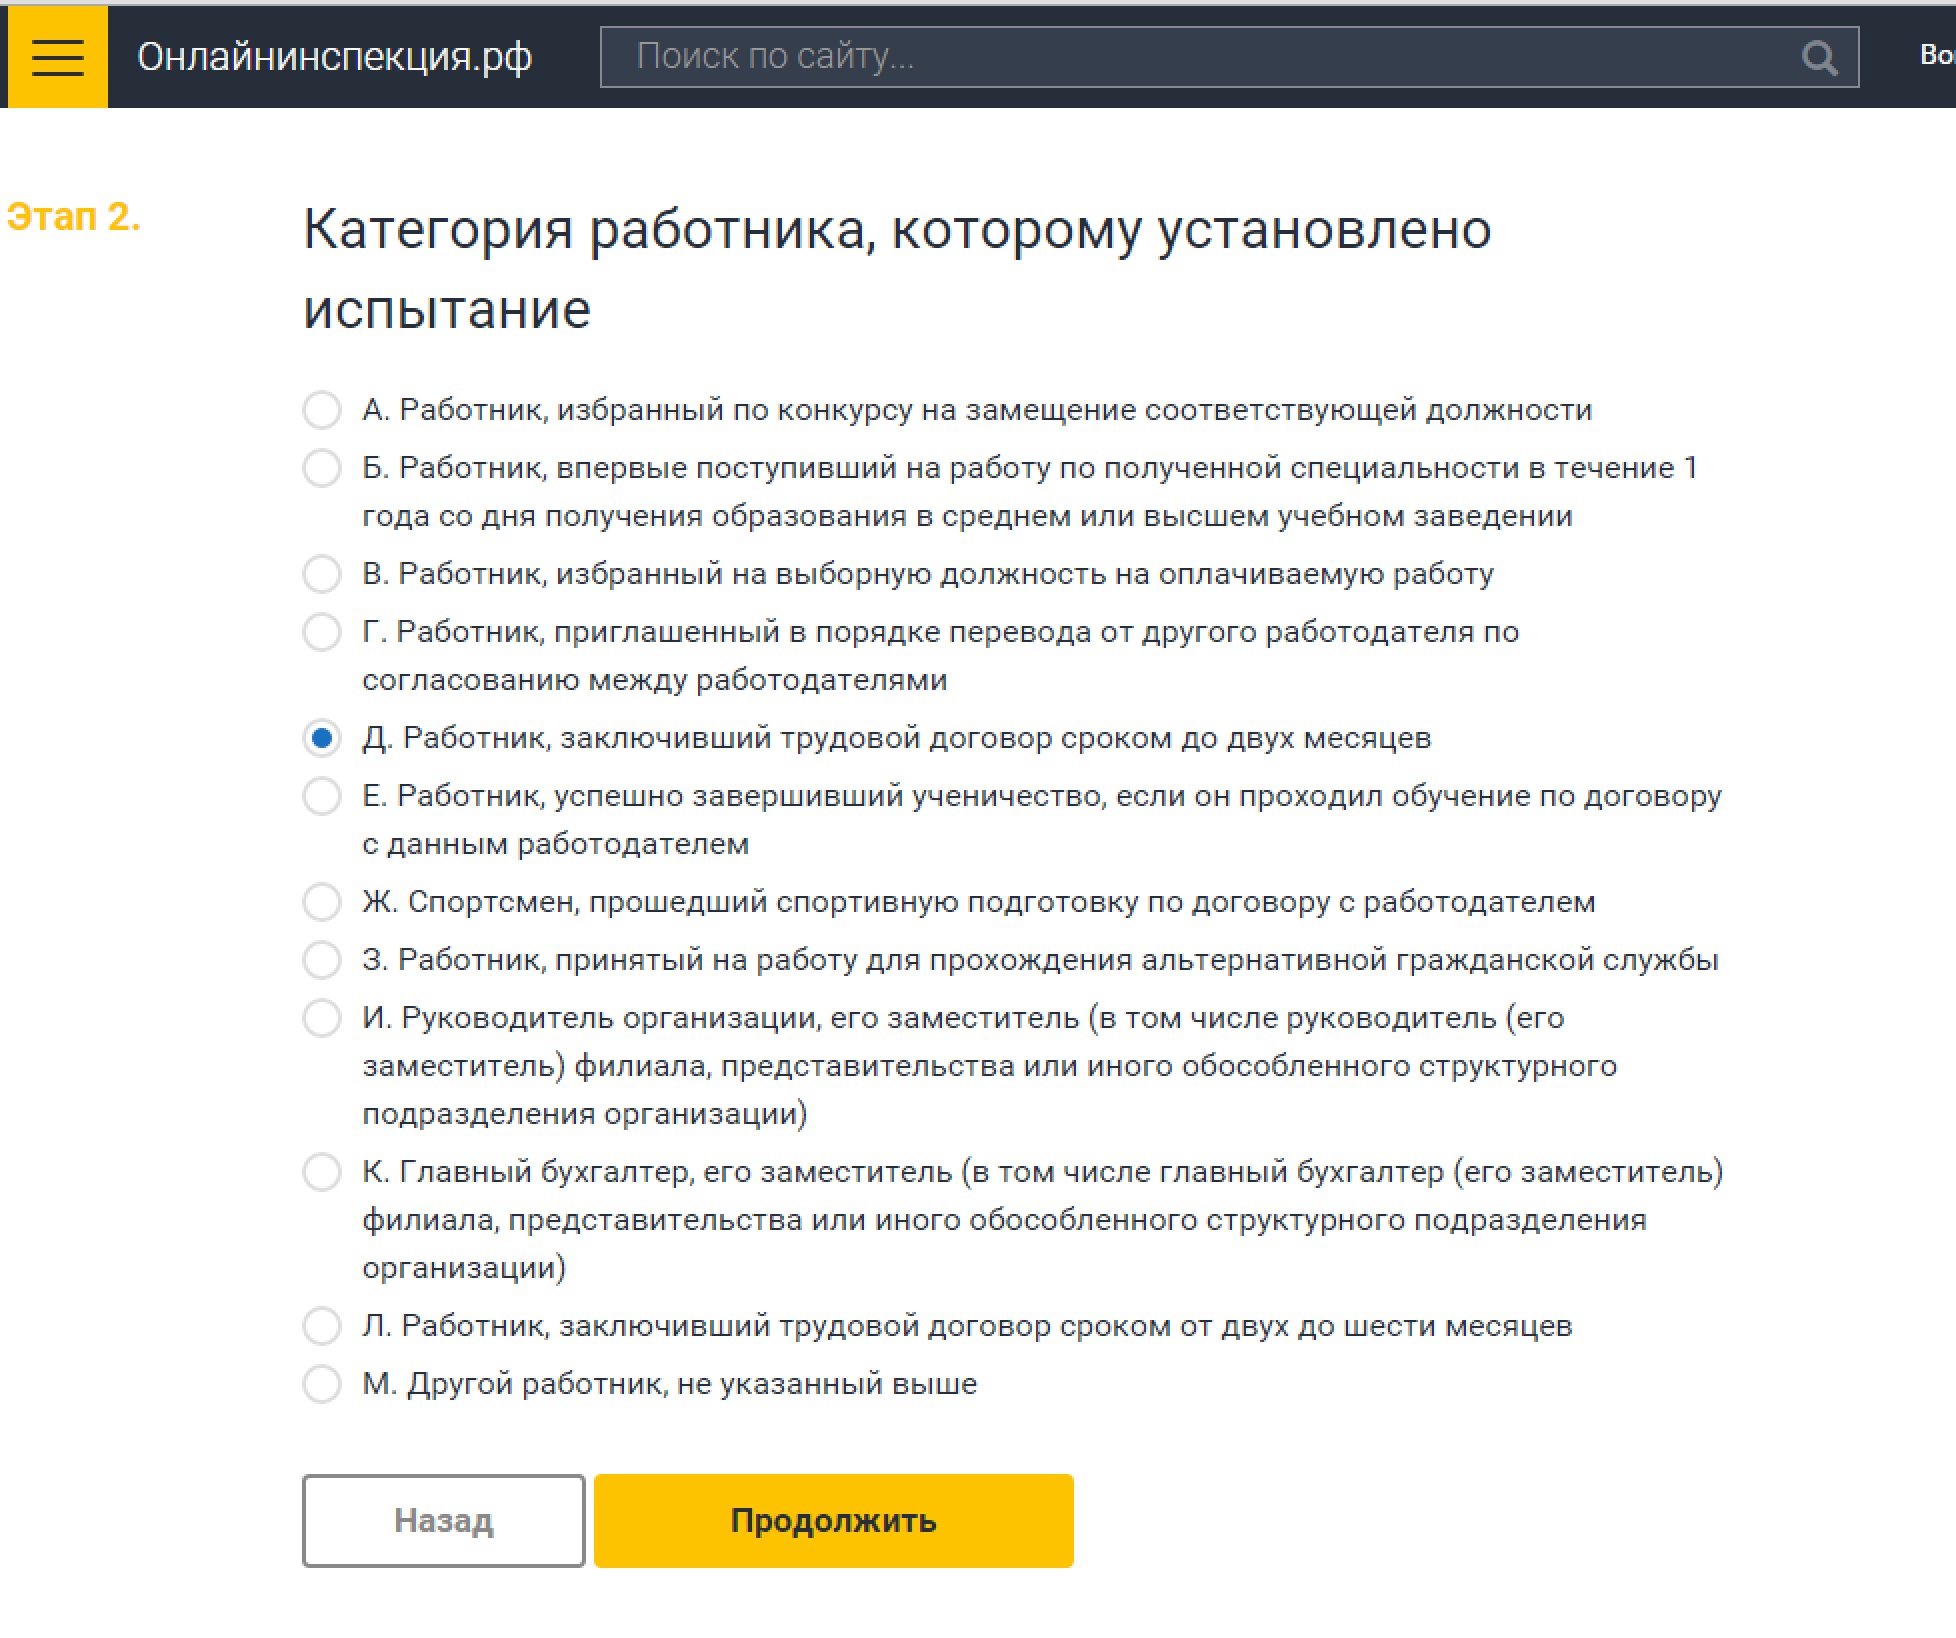Choose option Г: transferred from another employer

(x=322, y=632)
